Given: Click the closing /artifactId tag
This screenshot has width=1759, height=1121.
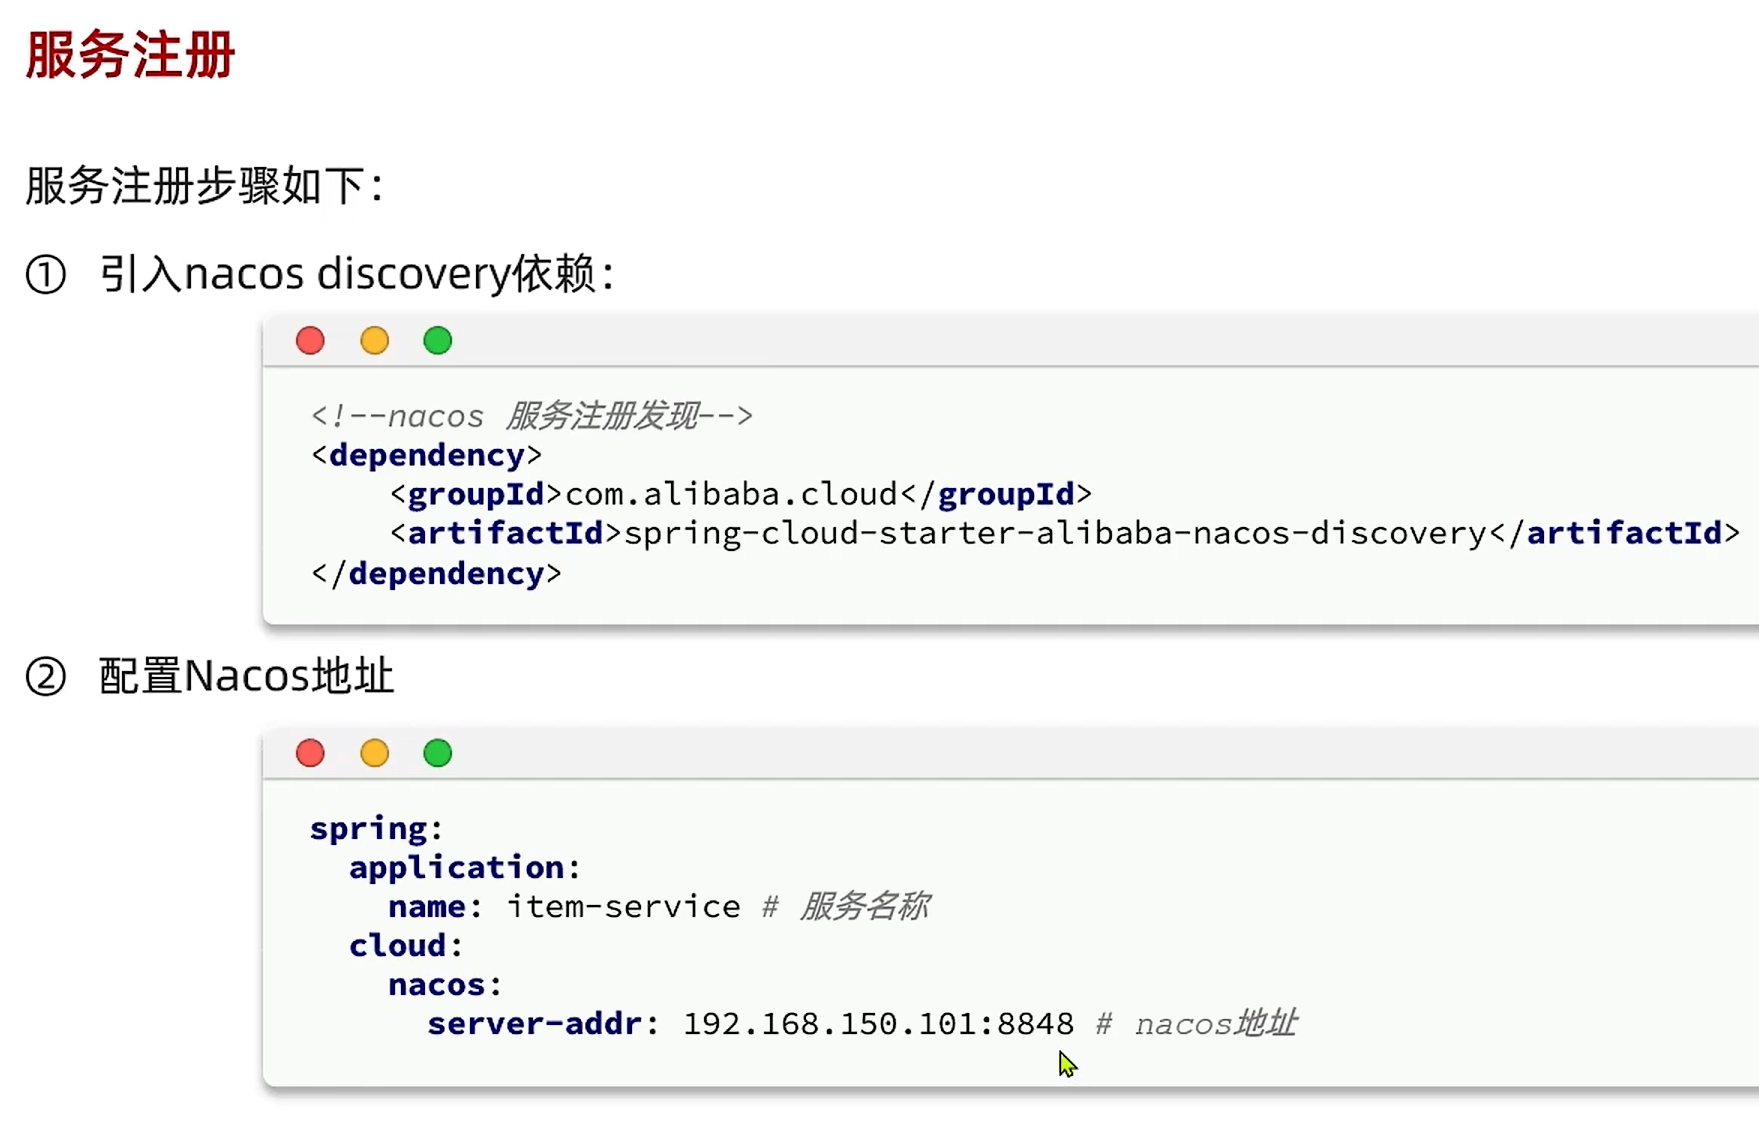Looking at the screenshot, I should click(x=1615, y=533).
